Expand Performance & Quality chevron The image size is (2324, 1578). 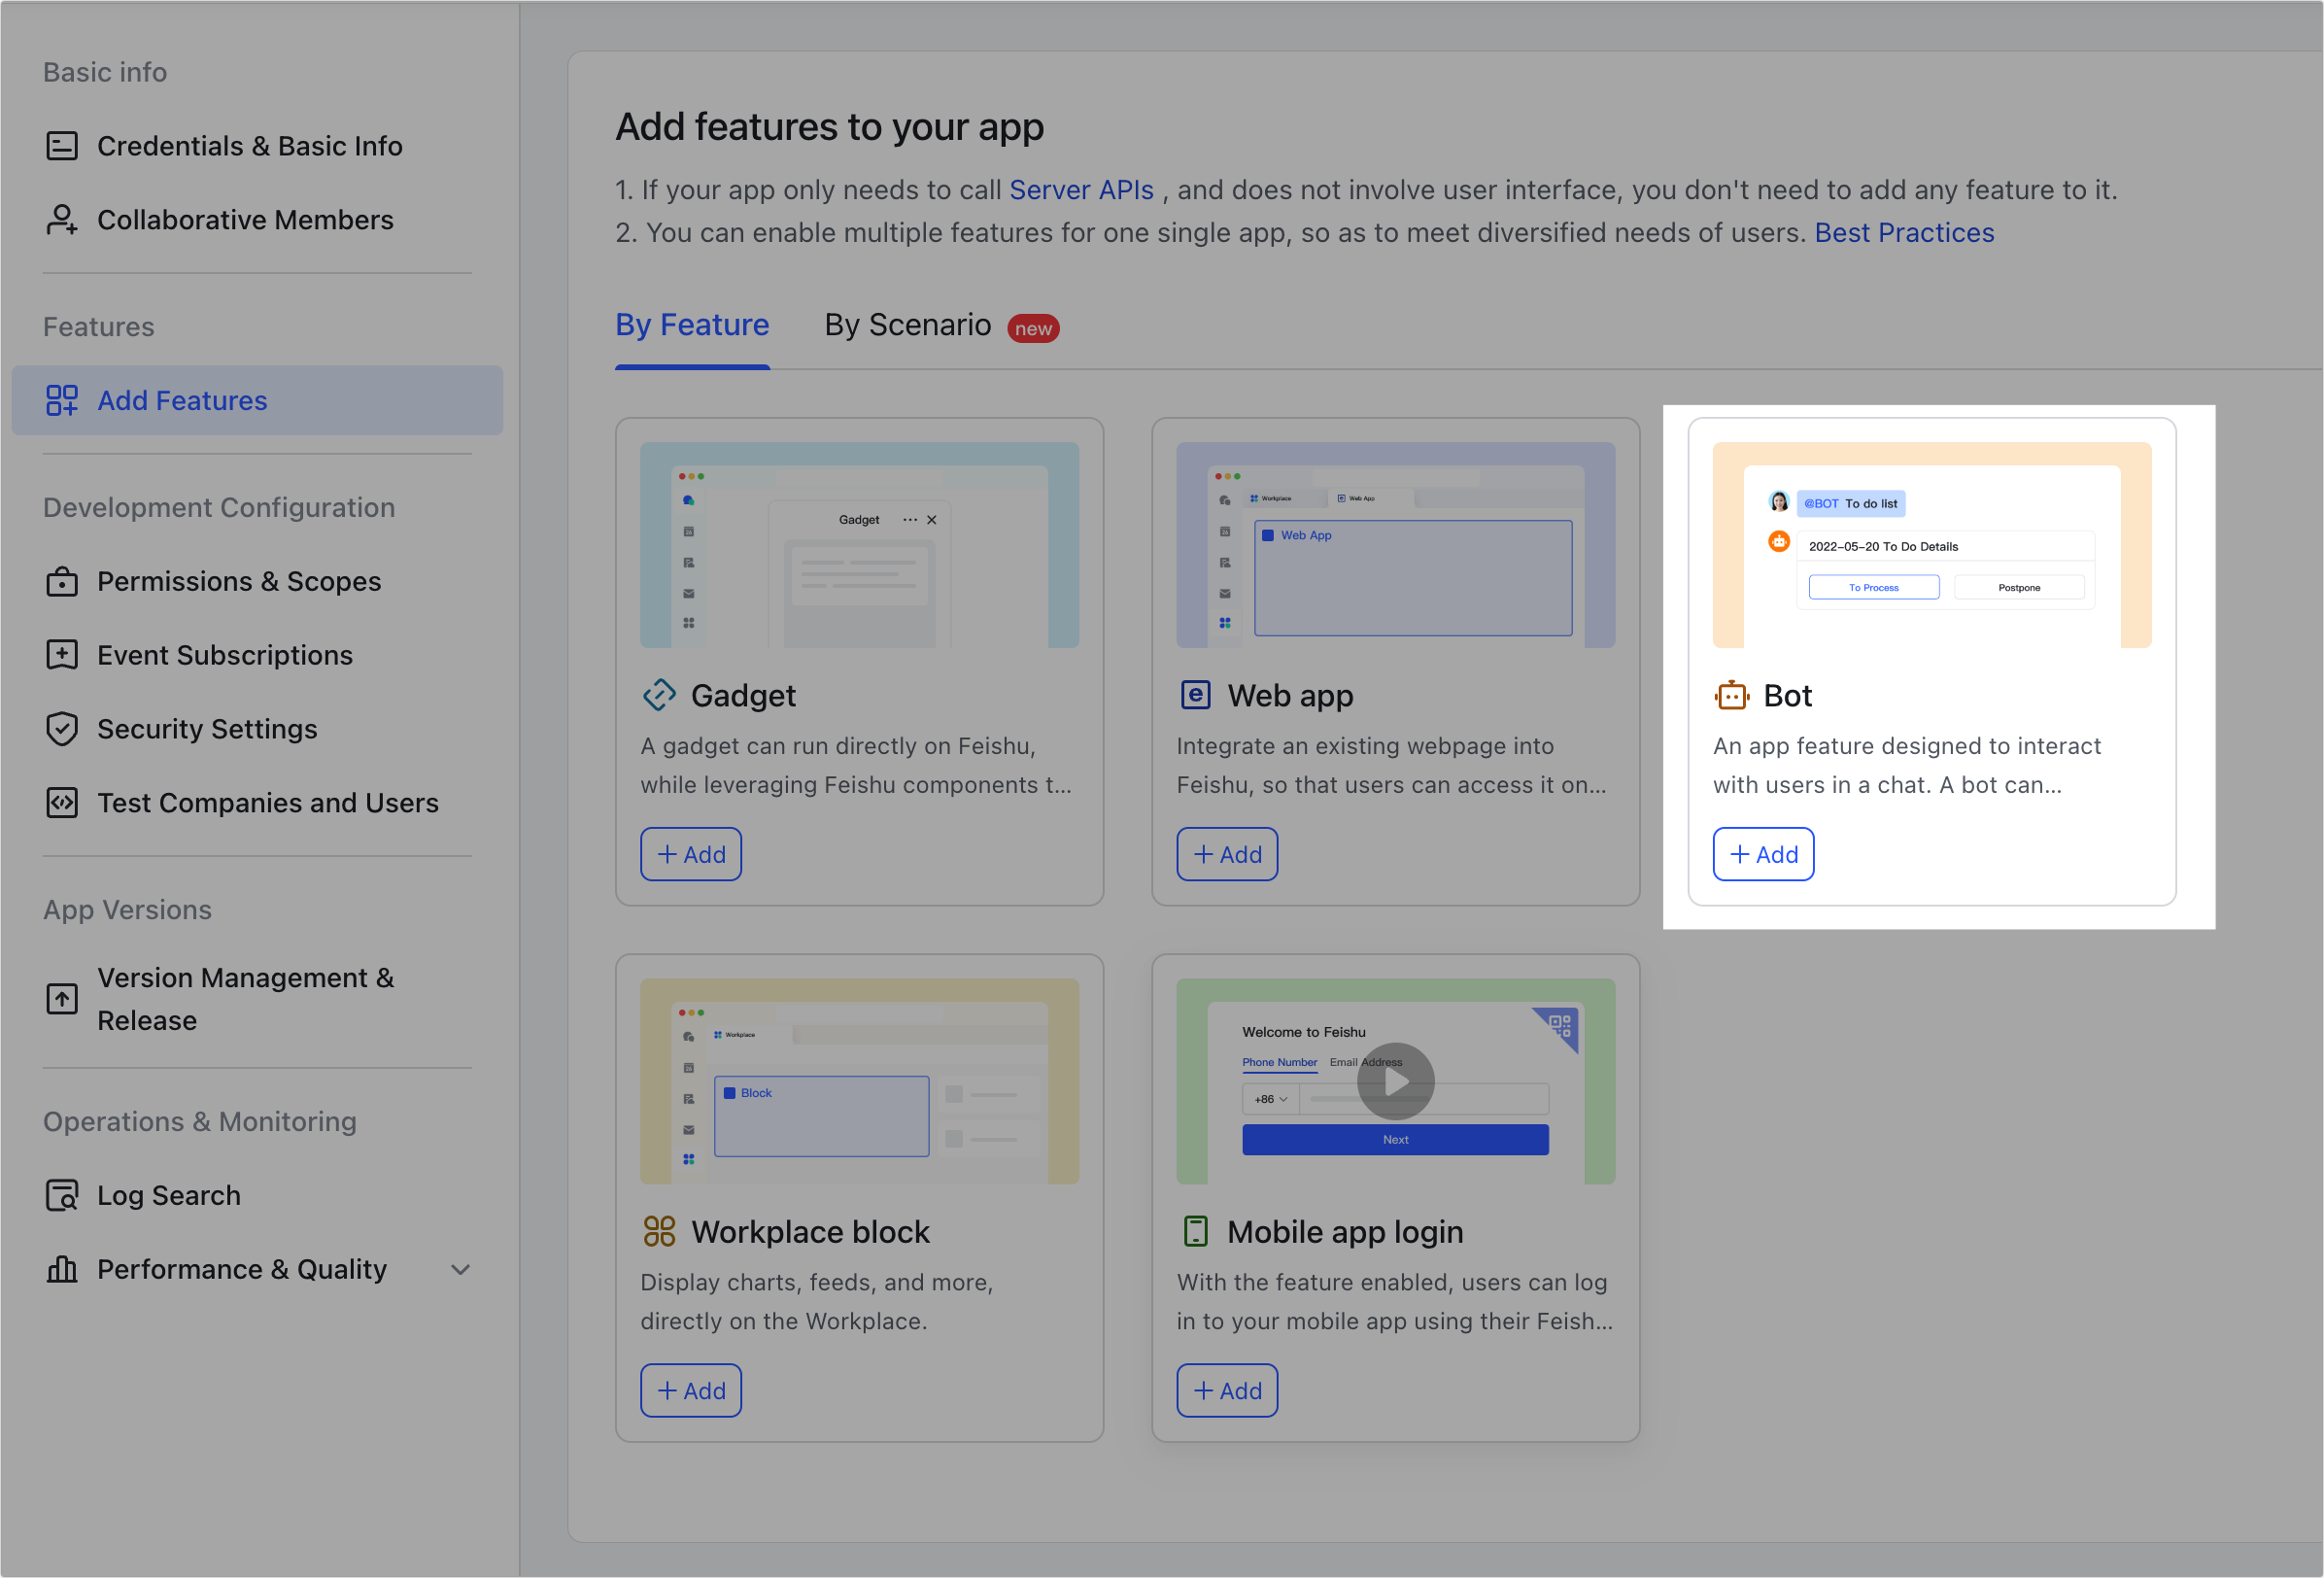pyautogui.click(x=460, y=1270)
